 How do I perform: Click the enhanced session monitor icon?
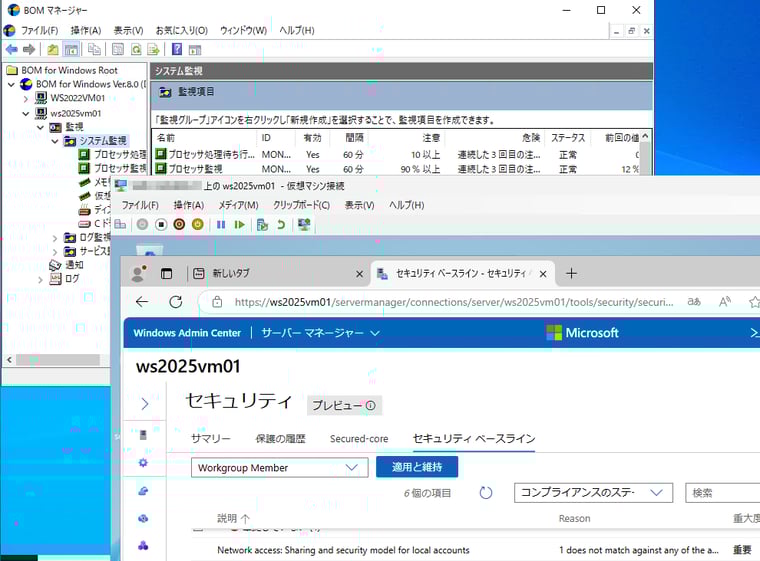coord(304,224)
